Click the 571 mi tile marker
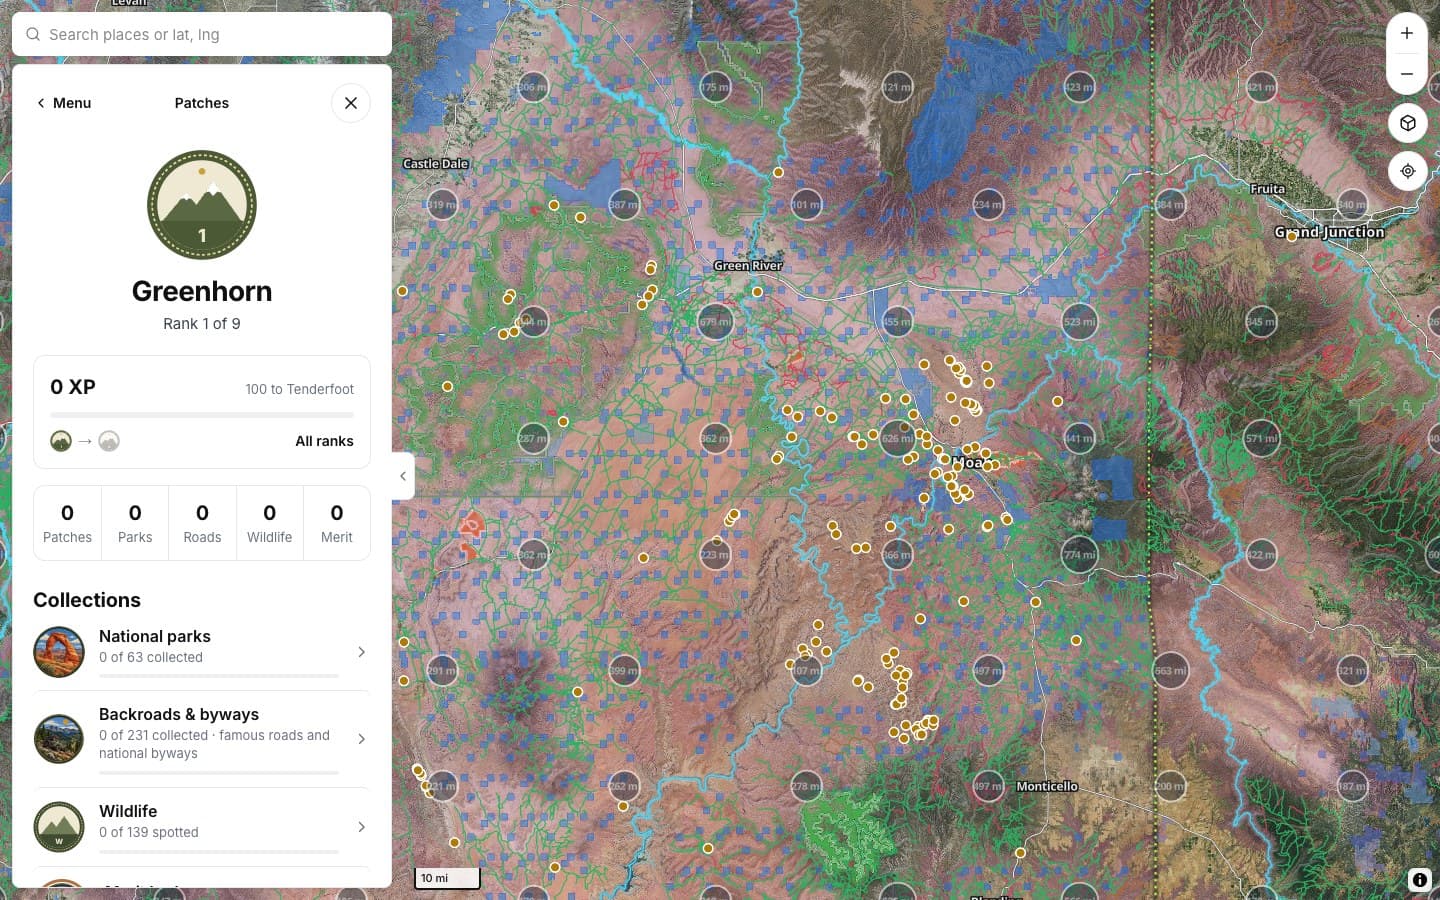Screen dimensions: 1440x900 1261,439
